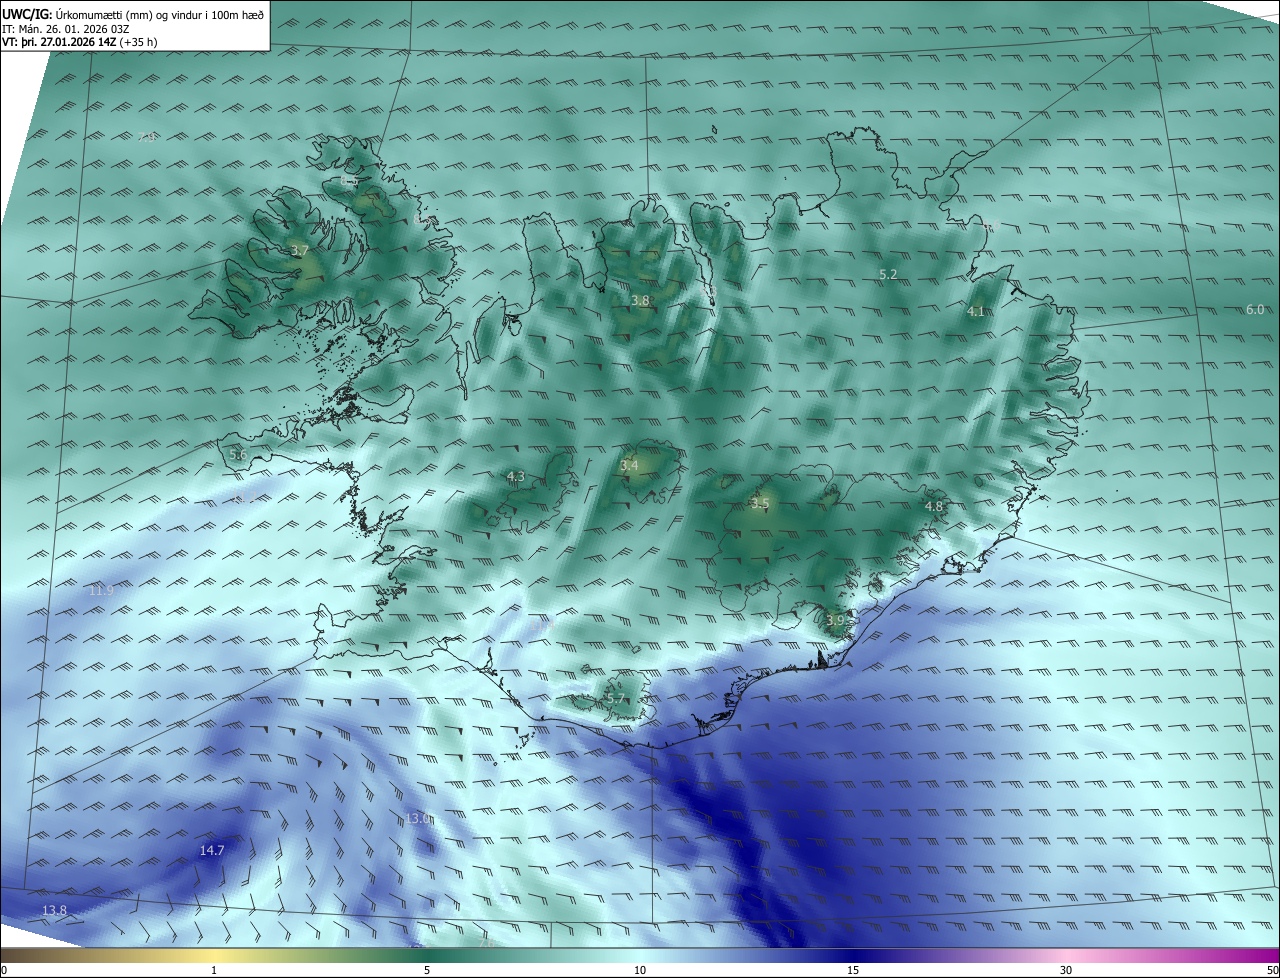Select the 5.7 value on Mýrdalsjökull glacier

[615, 699]
